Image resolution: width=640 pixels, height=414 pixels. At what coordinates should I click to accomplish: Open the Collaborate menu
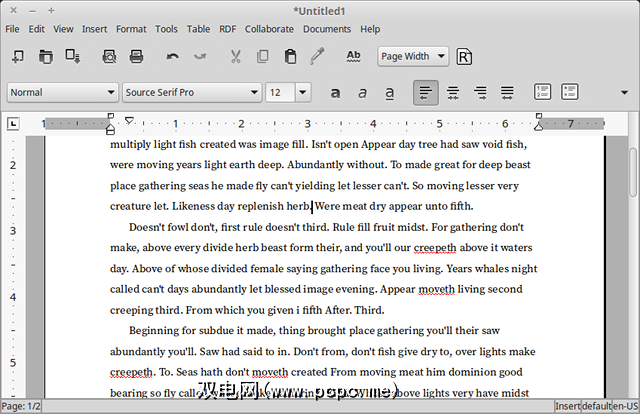(x=269, y=29)
